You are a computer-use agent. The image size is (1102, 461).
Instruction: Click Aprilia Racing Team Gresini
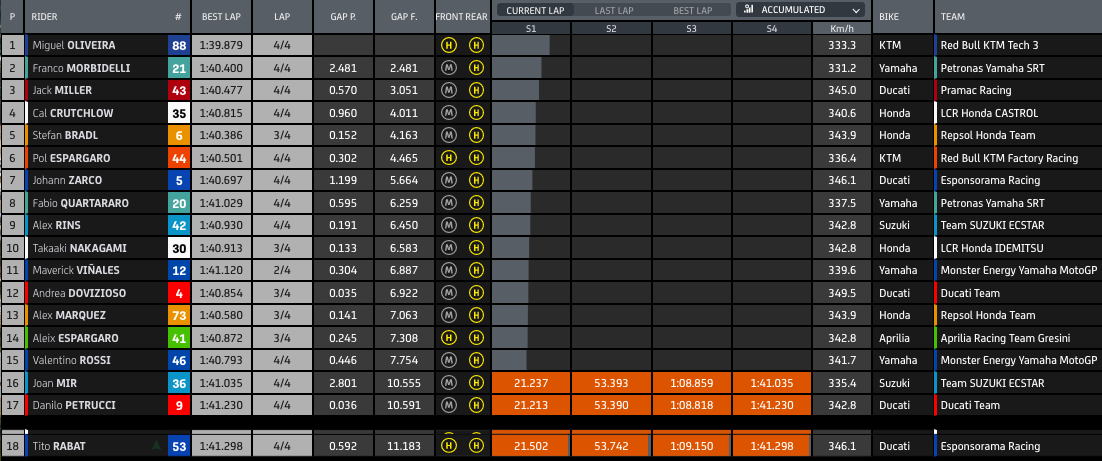coord(1007,338)
